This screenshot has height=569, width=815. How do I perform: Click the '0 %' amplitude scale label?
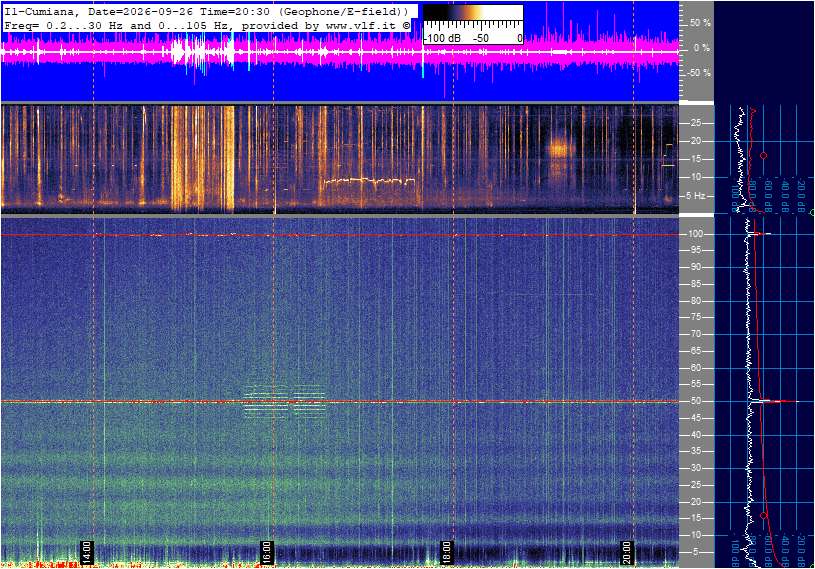(x=702, y=48)
